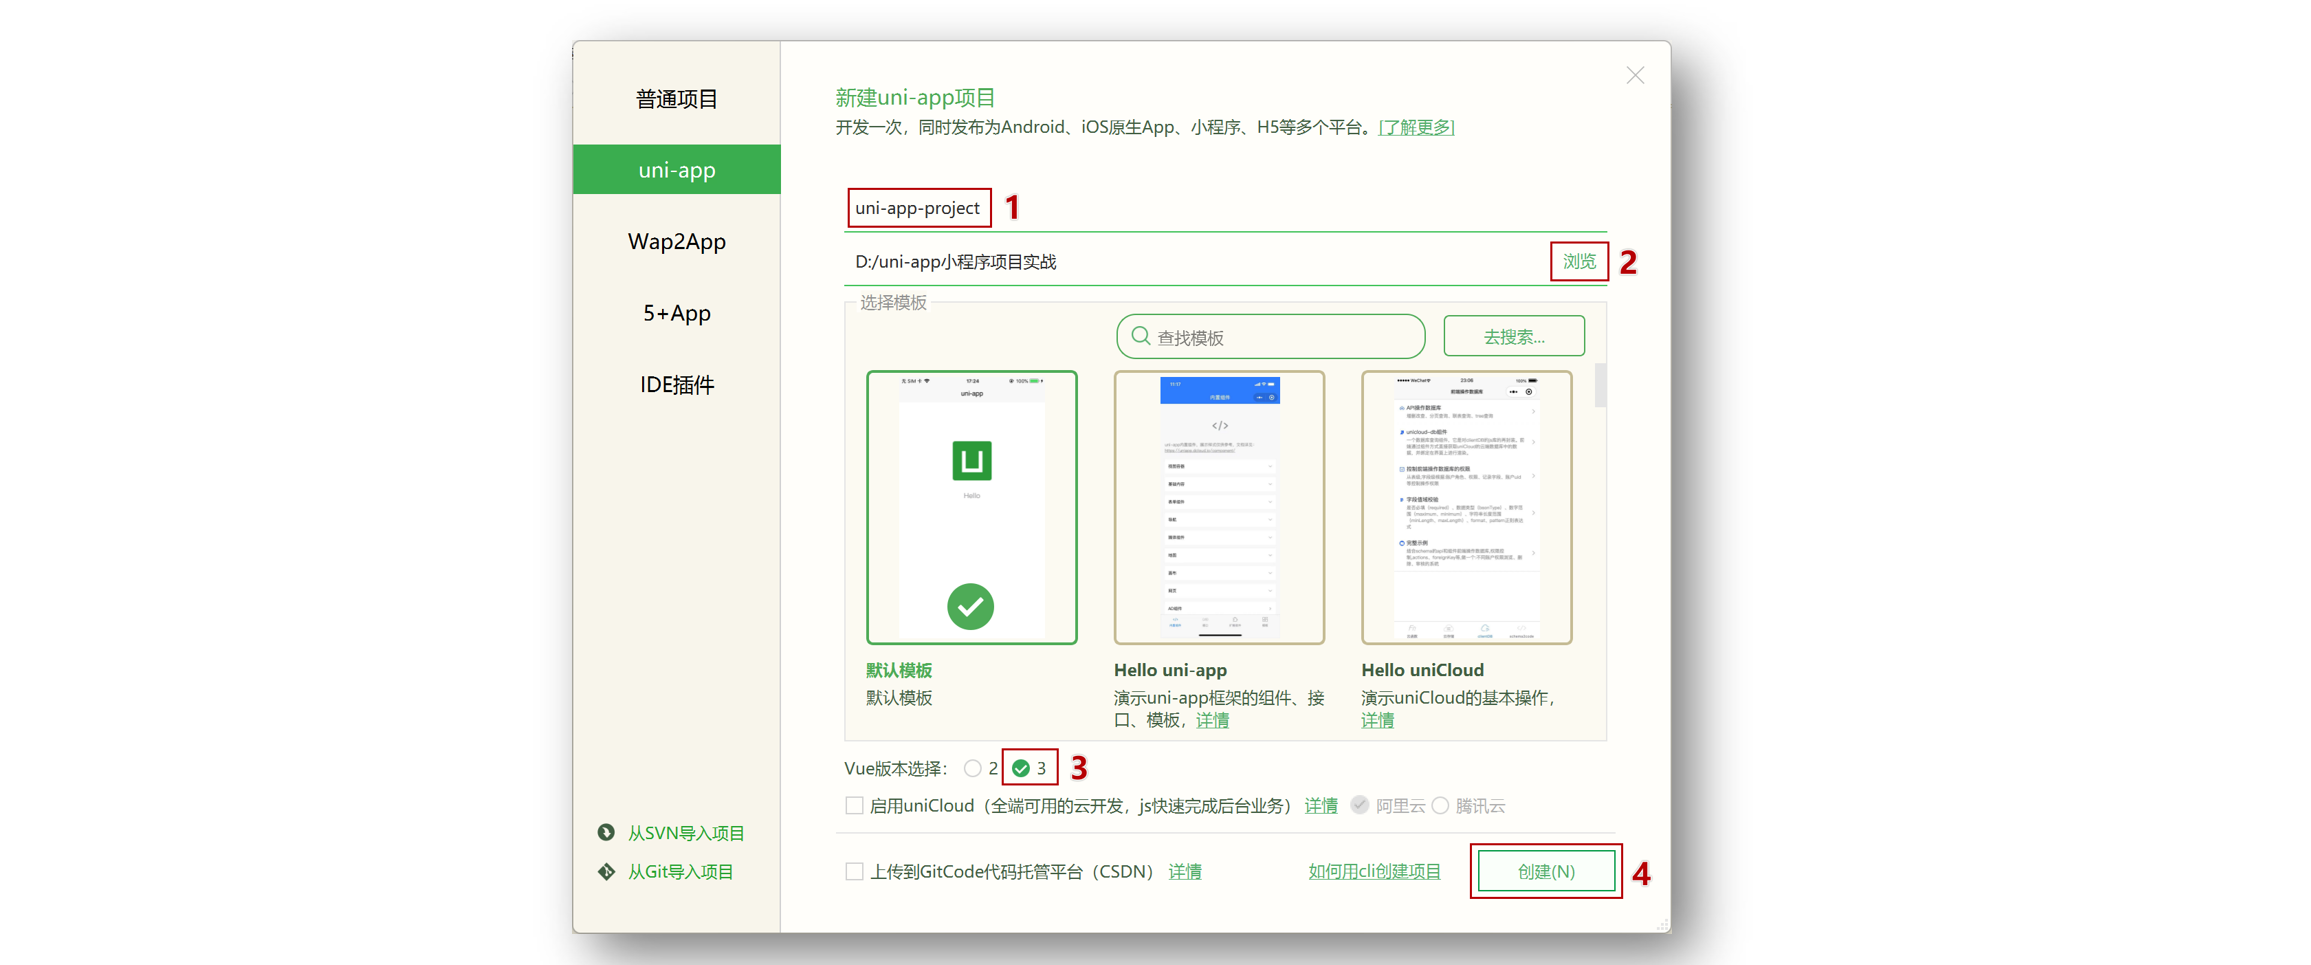Click the magnifier icon in template search
This screenshot has width=2311, height=965.
coord(1141,336)
